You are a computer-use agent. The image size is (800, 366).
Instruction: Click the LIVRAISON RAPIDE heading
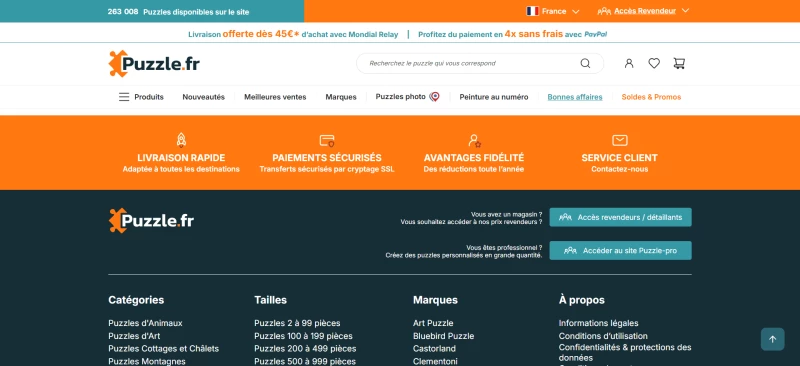coord(181,158)
